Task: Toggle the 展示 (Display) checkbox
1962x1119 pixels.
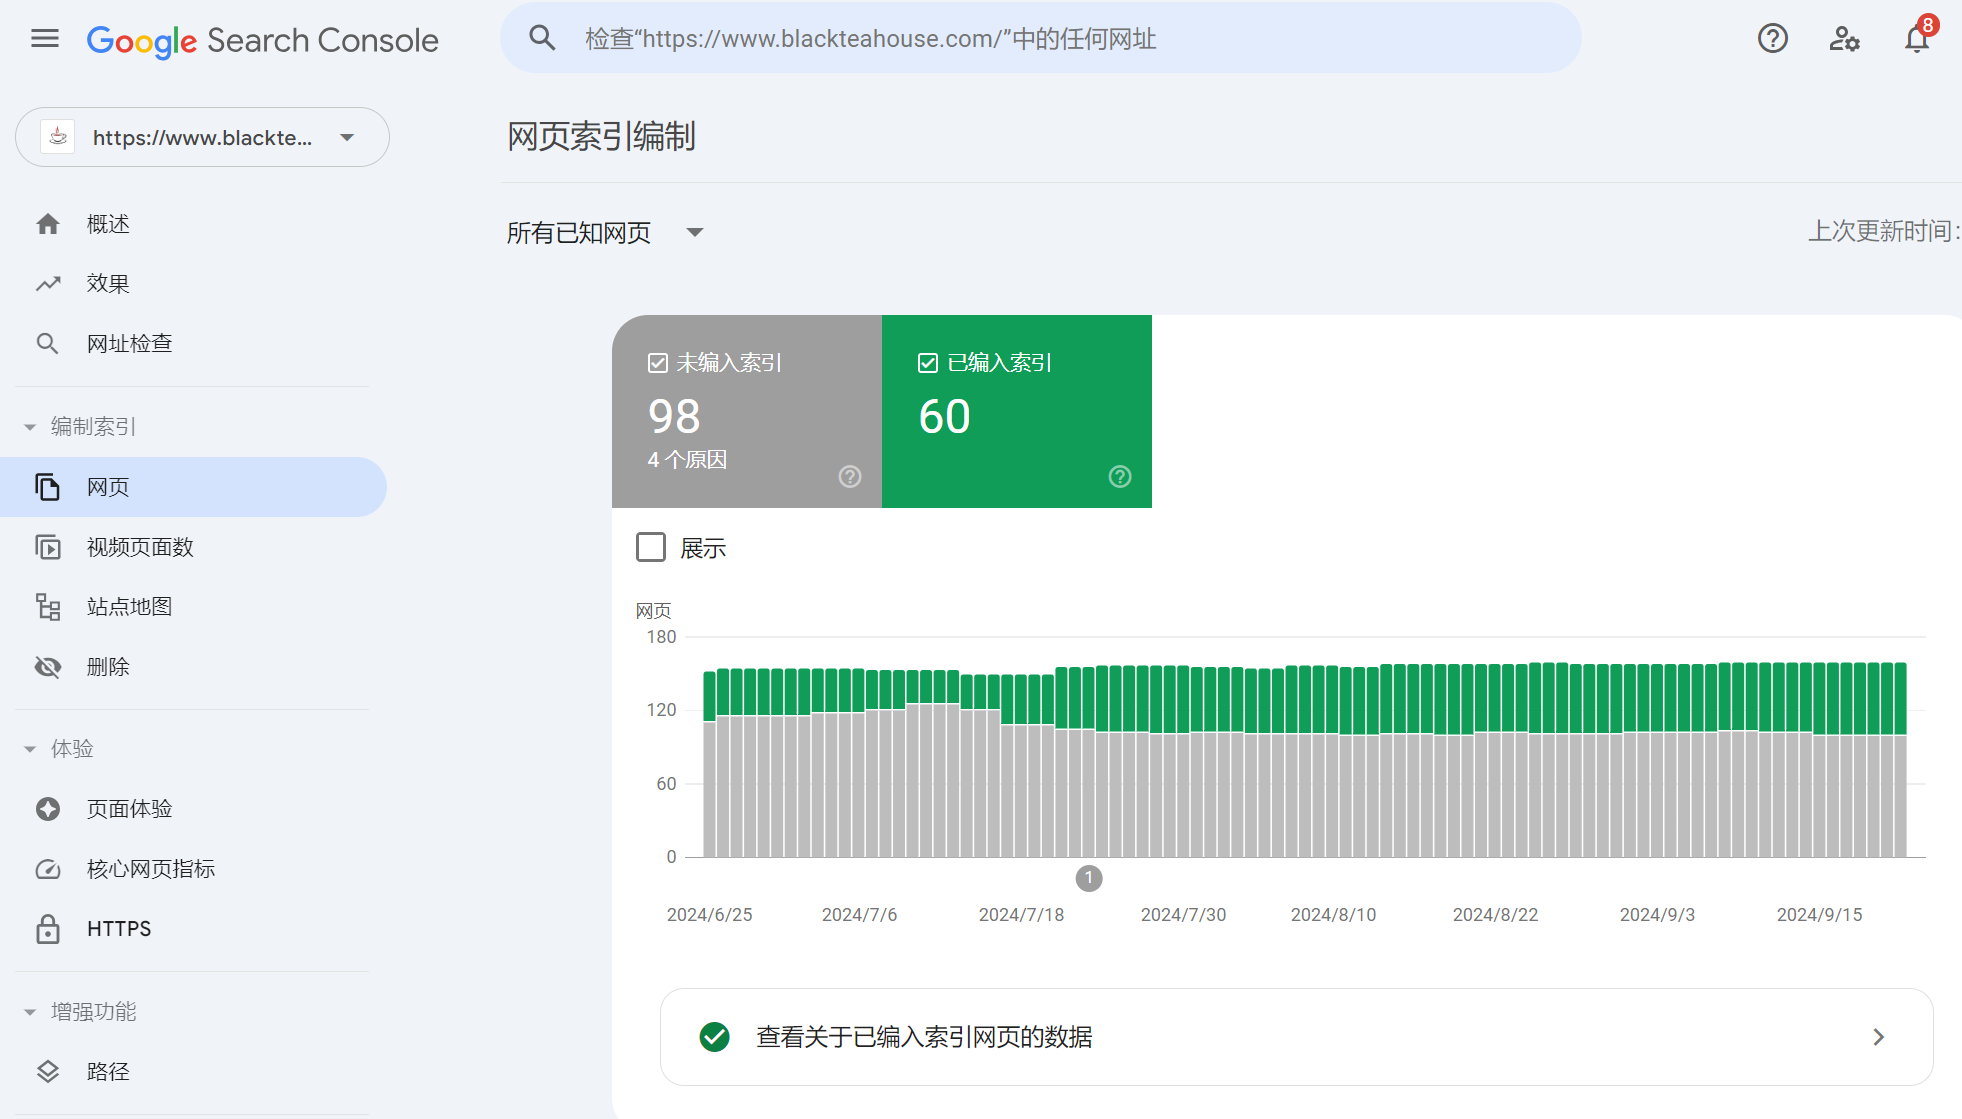Action: [x=652, y=546]
